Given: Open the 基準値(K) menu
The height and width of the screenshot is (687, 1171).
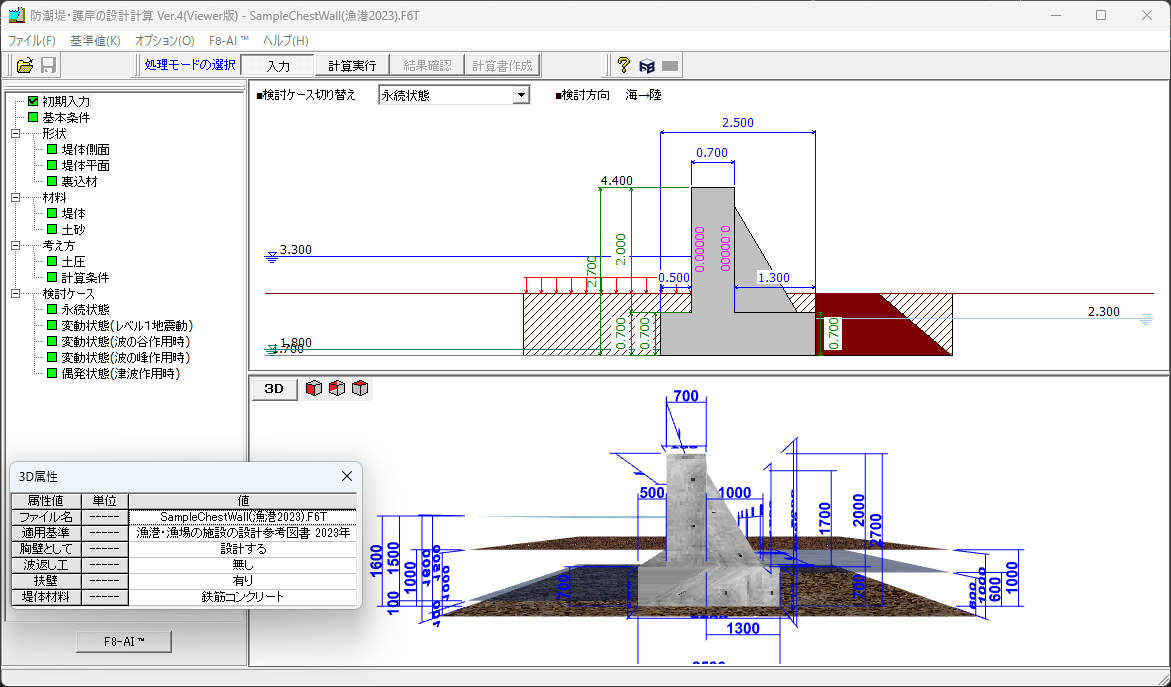Looking at the screenshot, I should (x=95, y=41).
